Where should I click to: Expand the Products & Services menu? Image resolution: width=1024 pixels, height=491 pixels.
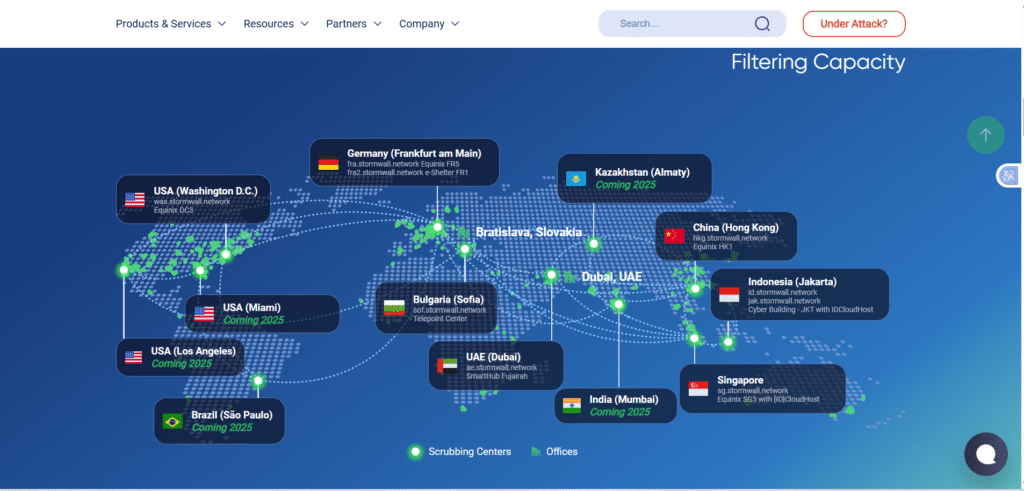click(x=170, y=24)
